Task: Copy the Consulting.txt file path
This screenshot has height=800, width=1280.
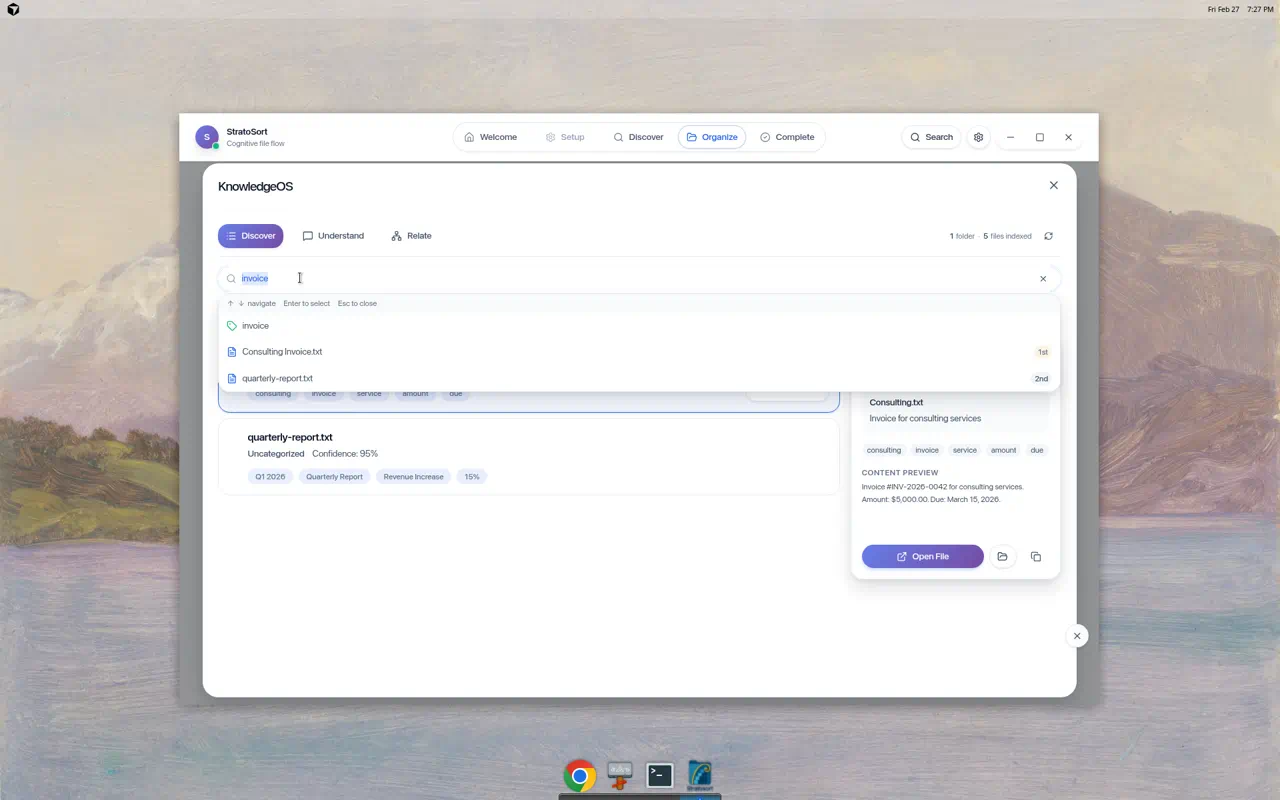Action: pos(1035,556)
